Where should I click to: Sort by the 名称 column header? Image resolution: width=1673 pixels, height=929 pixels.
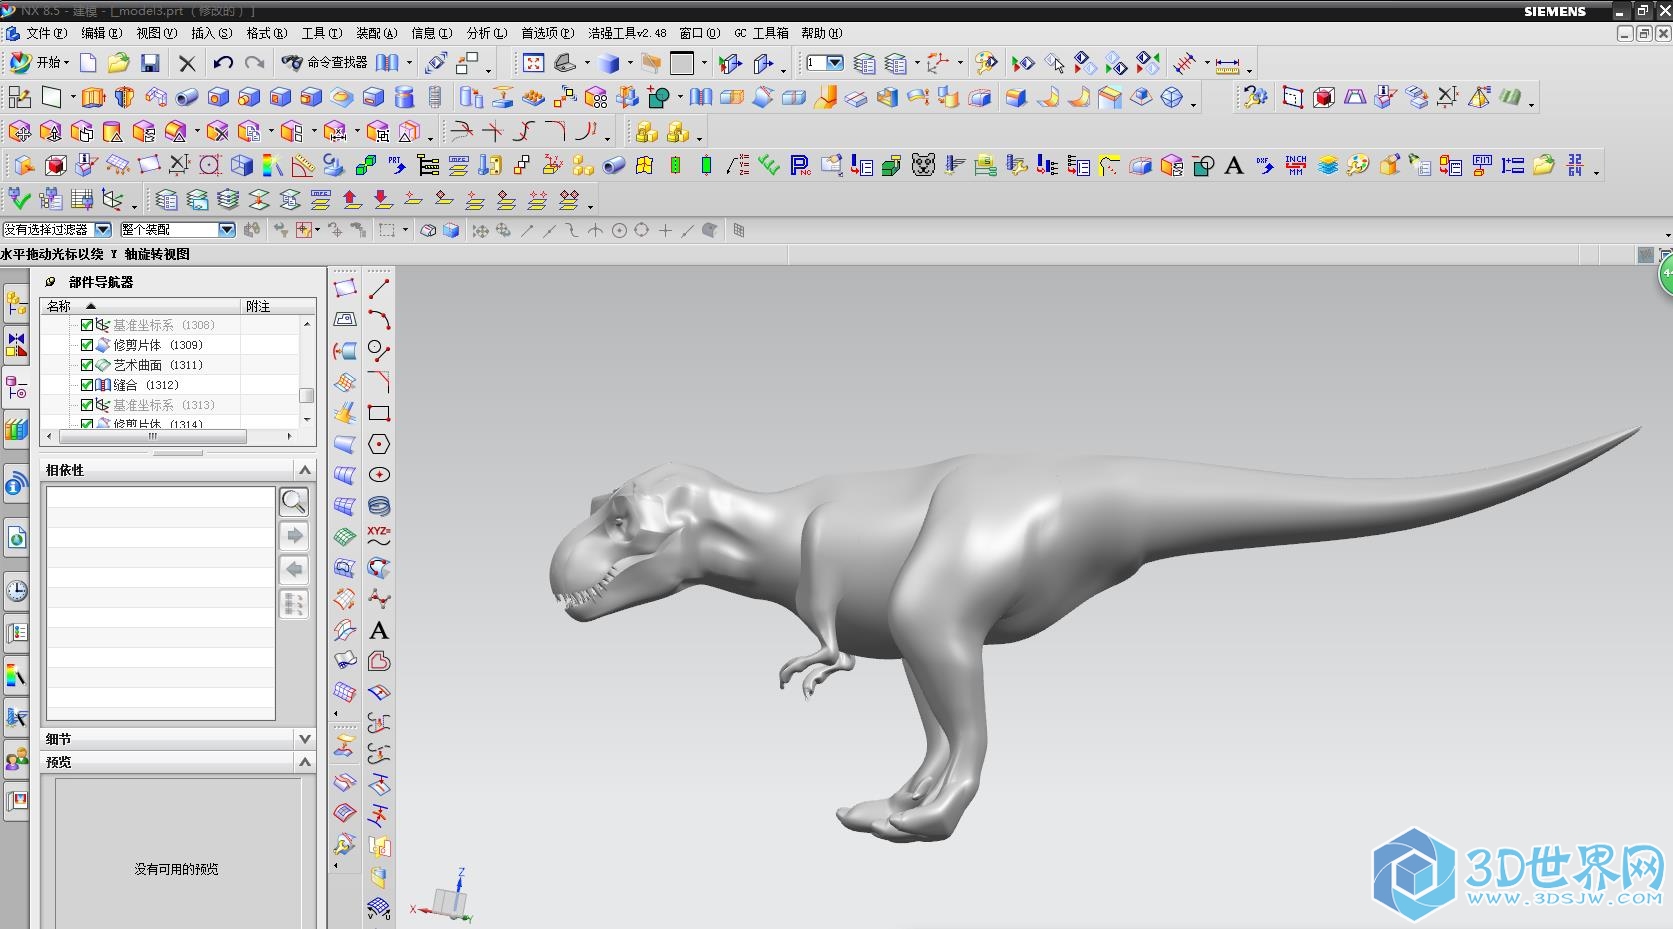tap(140, 306)
